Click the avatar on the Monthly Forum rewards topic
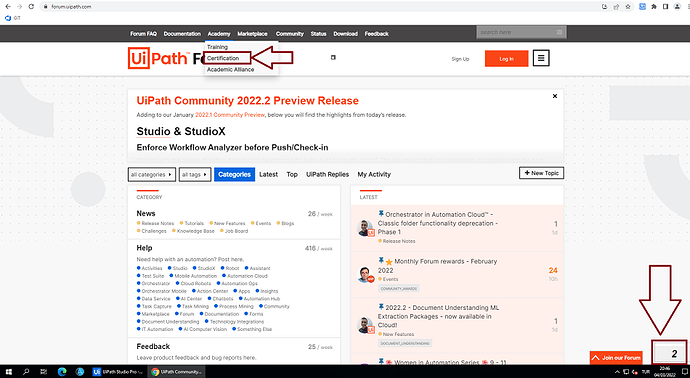This screenshot has height=378, width=690. pos(365,275)
